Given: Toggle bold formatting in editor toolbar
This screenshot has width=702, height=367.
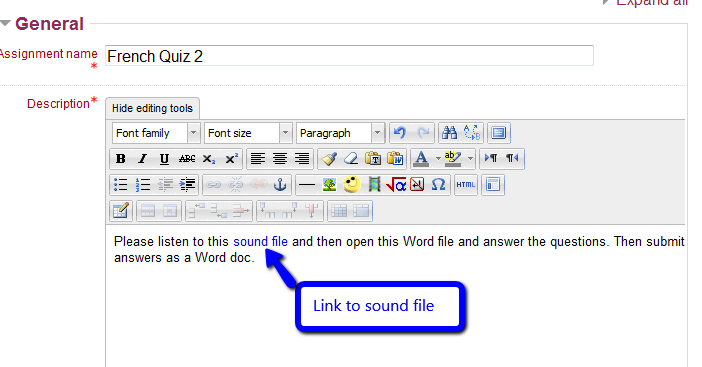Looking at the screenshot, I should (x=120, y=159).
